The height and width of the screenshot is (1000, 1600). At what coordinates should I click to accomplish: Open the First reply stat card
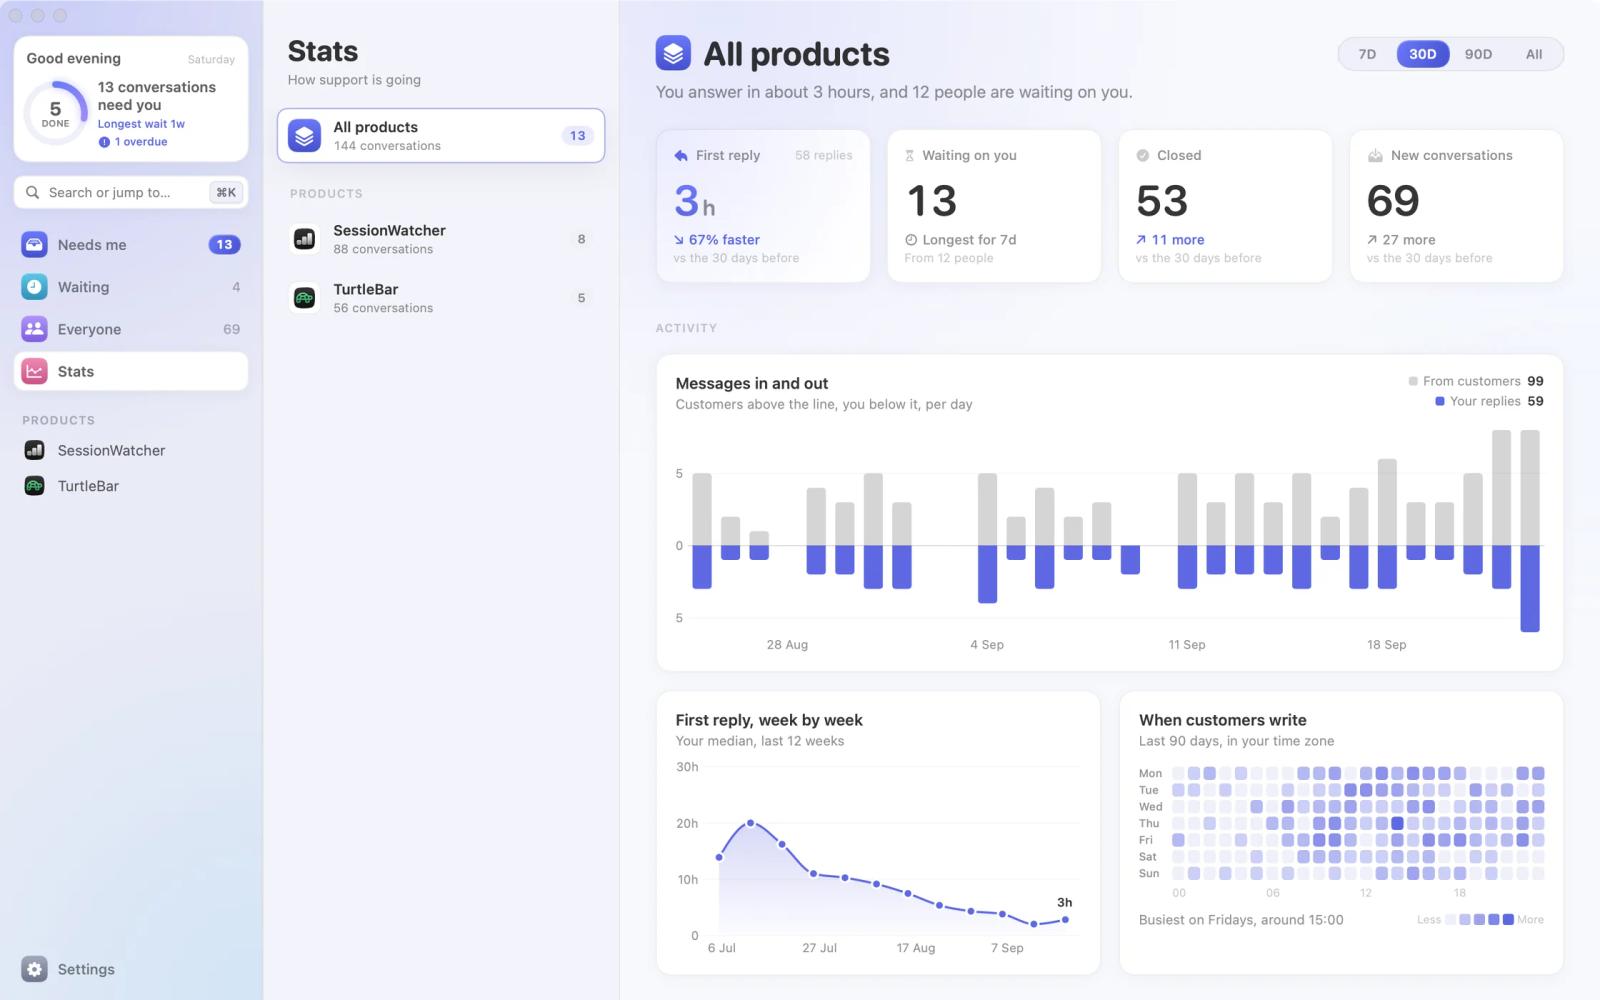tap(763, 206)
